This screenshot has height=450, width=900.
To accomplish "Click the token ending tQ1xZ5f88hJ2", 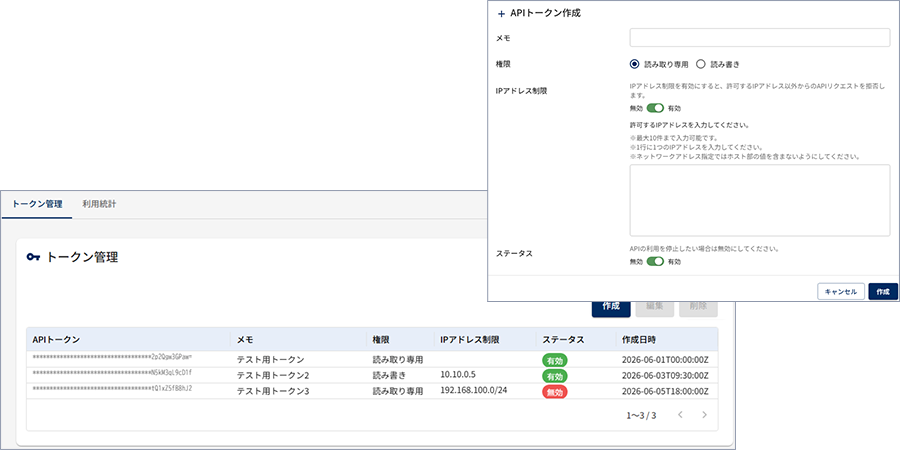I will coord(112,388).
